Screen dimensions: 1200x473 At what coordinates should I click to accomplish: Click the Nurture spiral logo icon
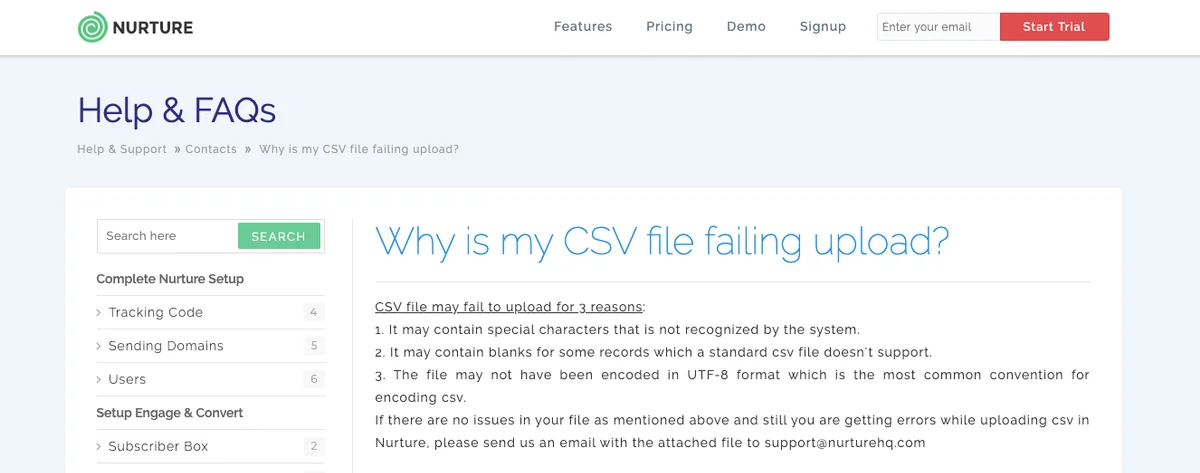click(93, 27)
